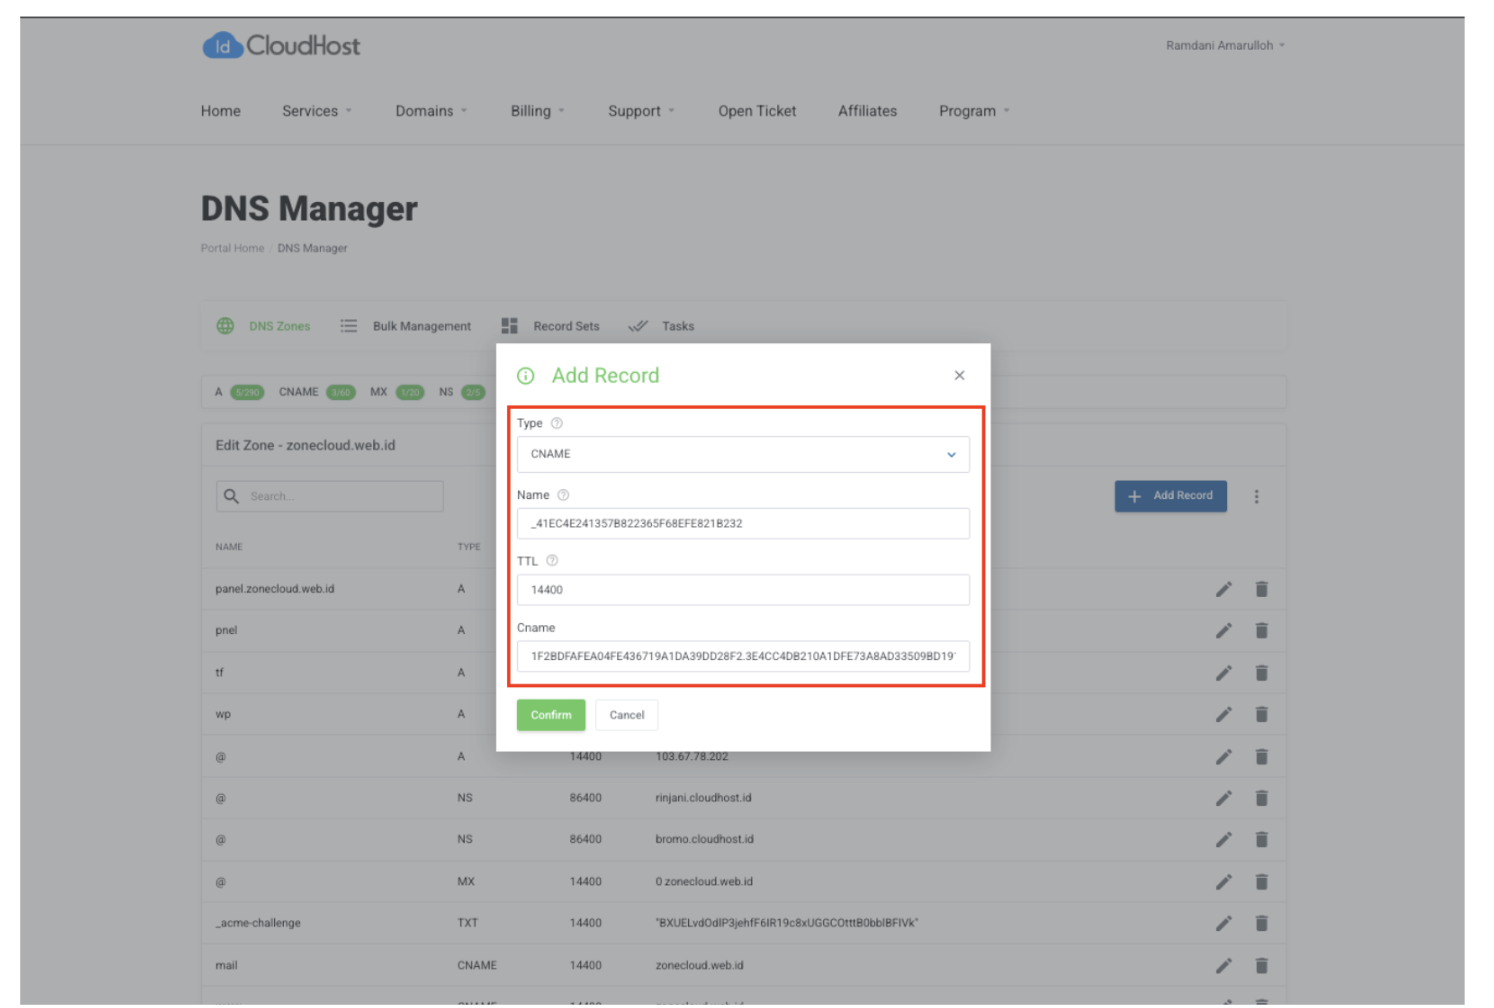Click the zone Search field
This screenshot has width=1494, height=1008.
pos(330,496)
